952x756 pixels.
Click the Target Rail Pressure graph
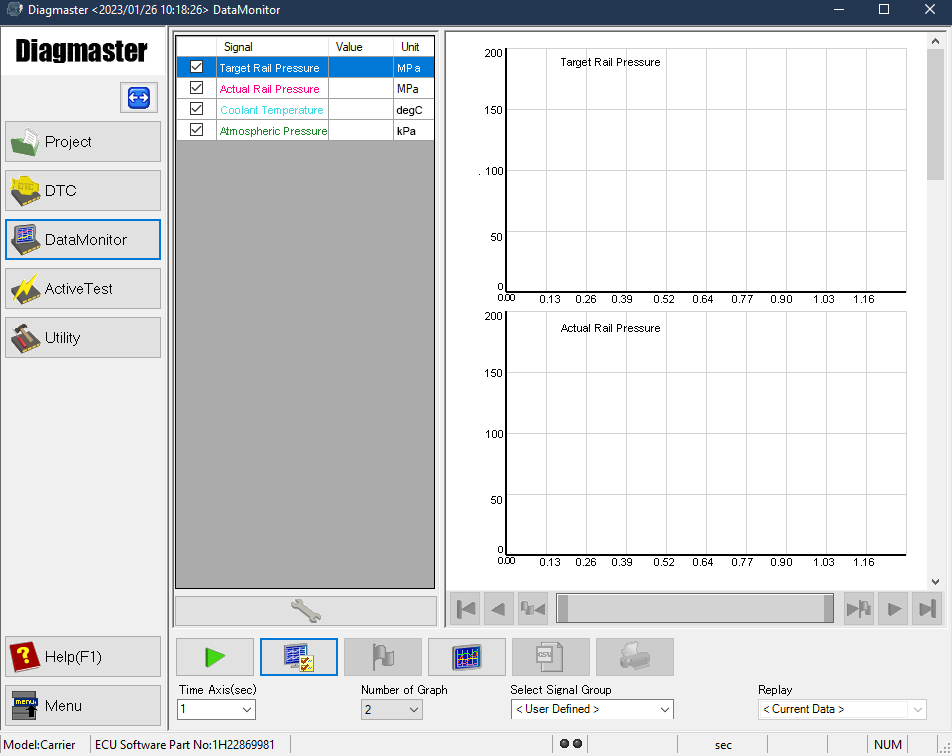706,171
